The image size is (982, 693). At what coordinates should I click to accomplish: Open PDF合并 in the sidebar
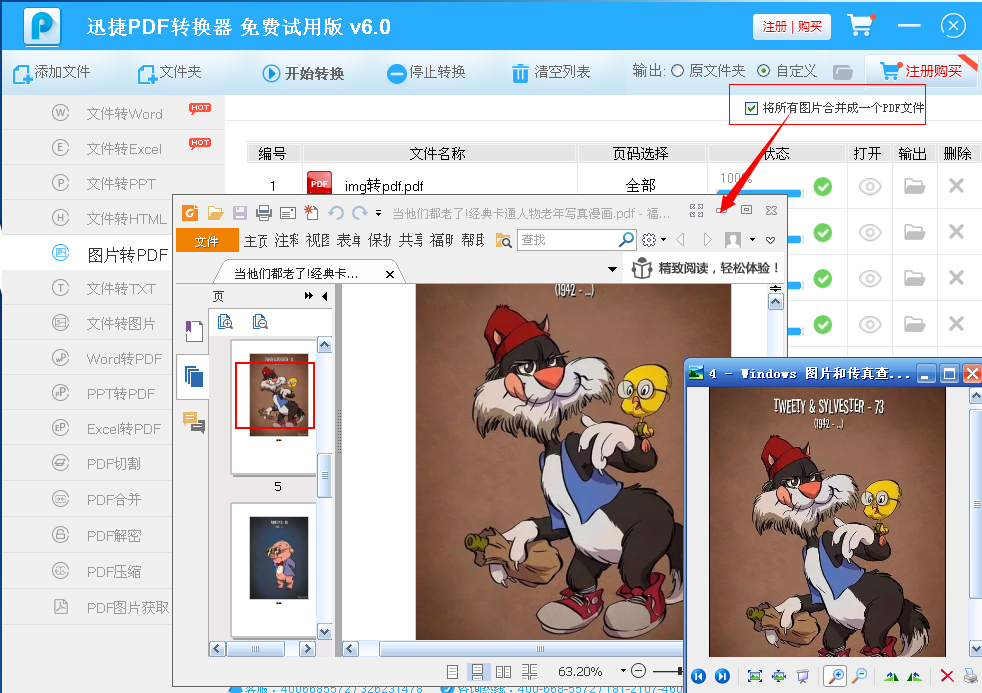pyautogui.click(x=88, y=499)
